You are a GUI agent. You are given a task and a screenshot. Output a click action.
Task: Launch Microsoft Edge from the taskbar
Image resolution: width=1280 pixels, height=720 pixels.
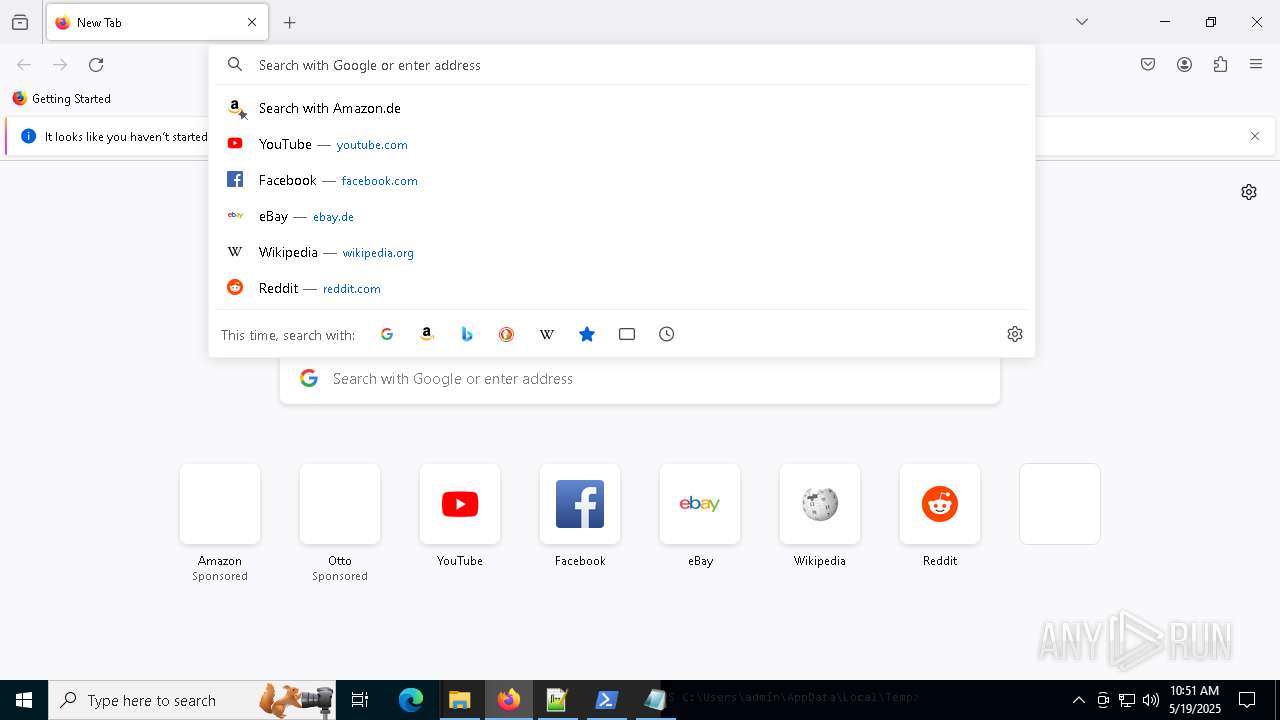point(411,700)
